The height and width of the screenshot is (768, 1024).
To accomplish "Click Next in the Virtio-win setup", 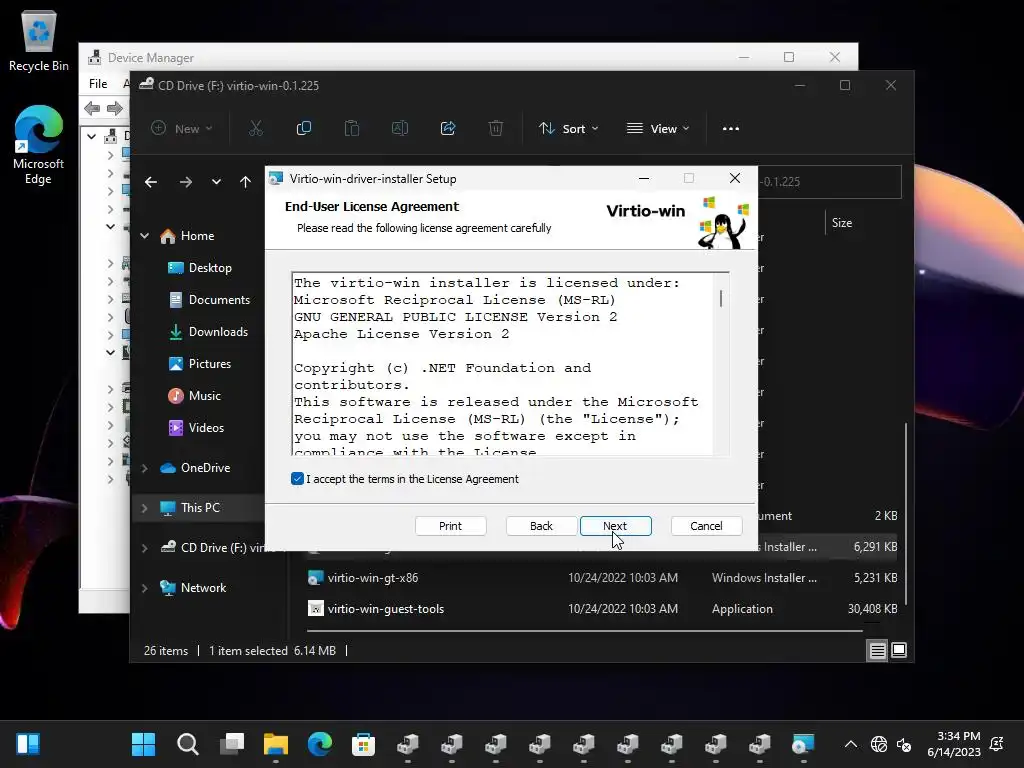I will click(x=615, y=526).
